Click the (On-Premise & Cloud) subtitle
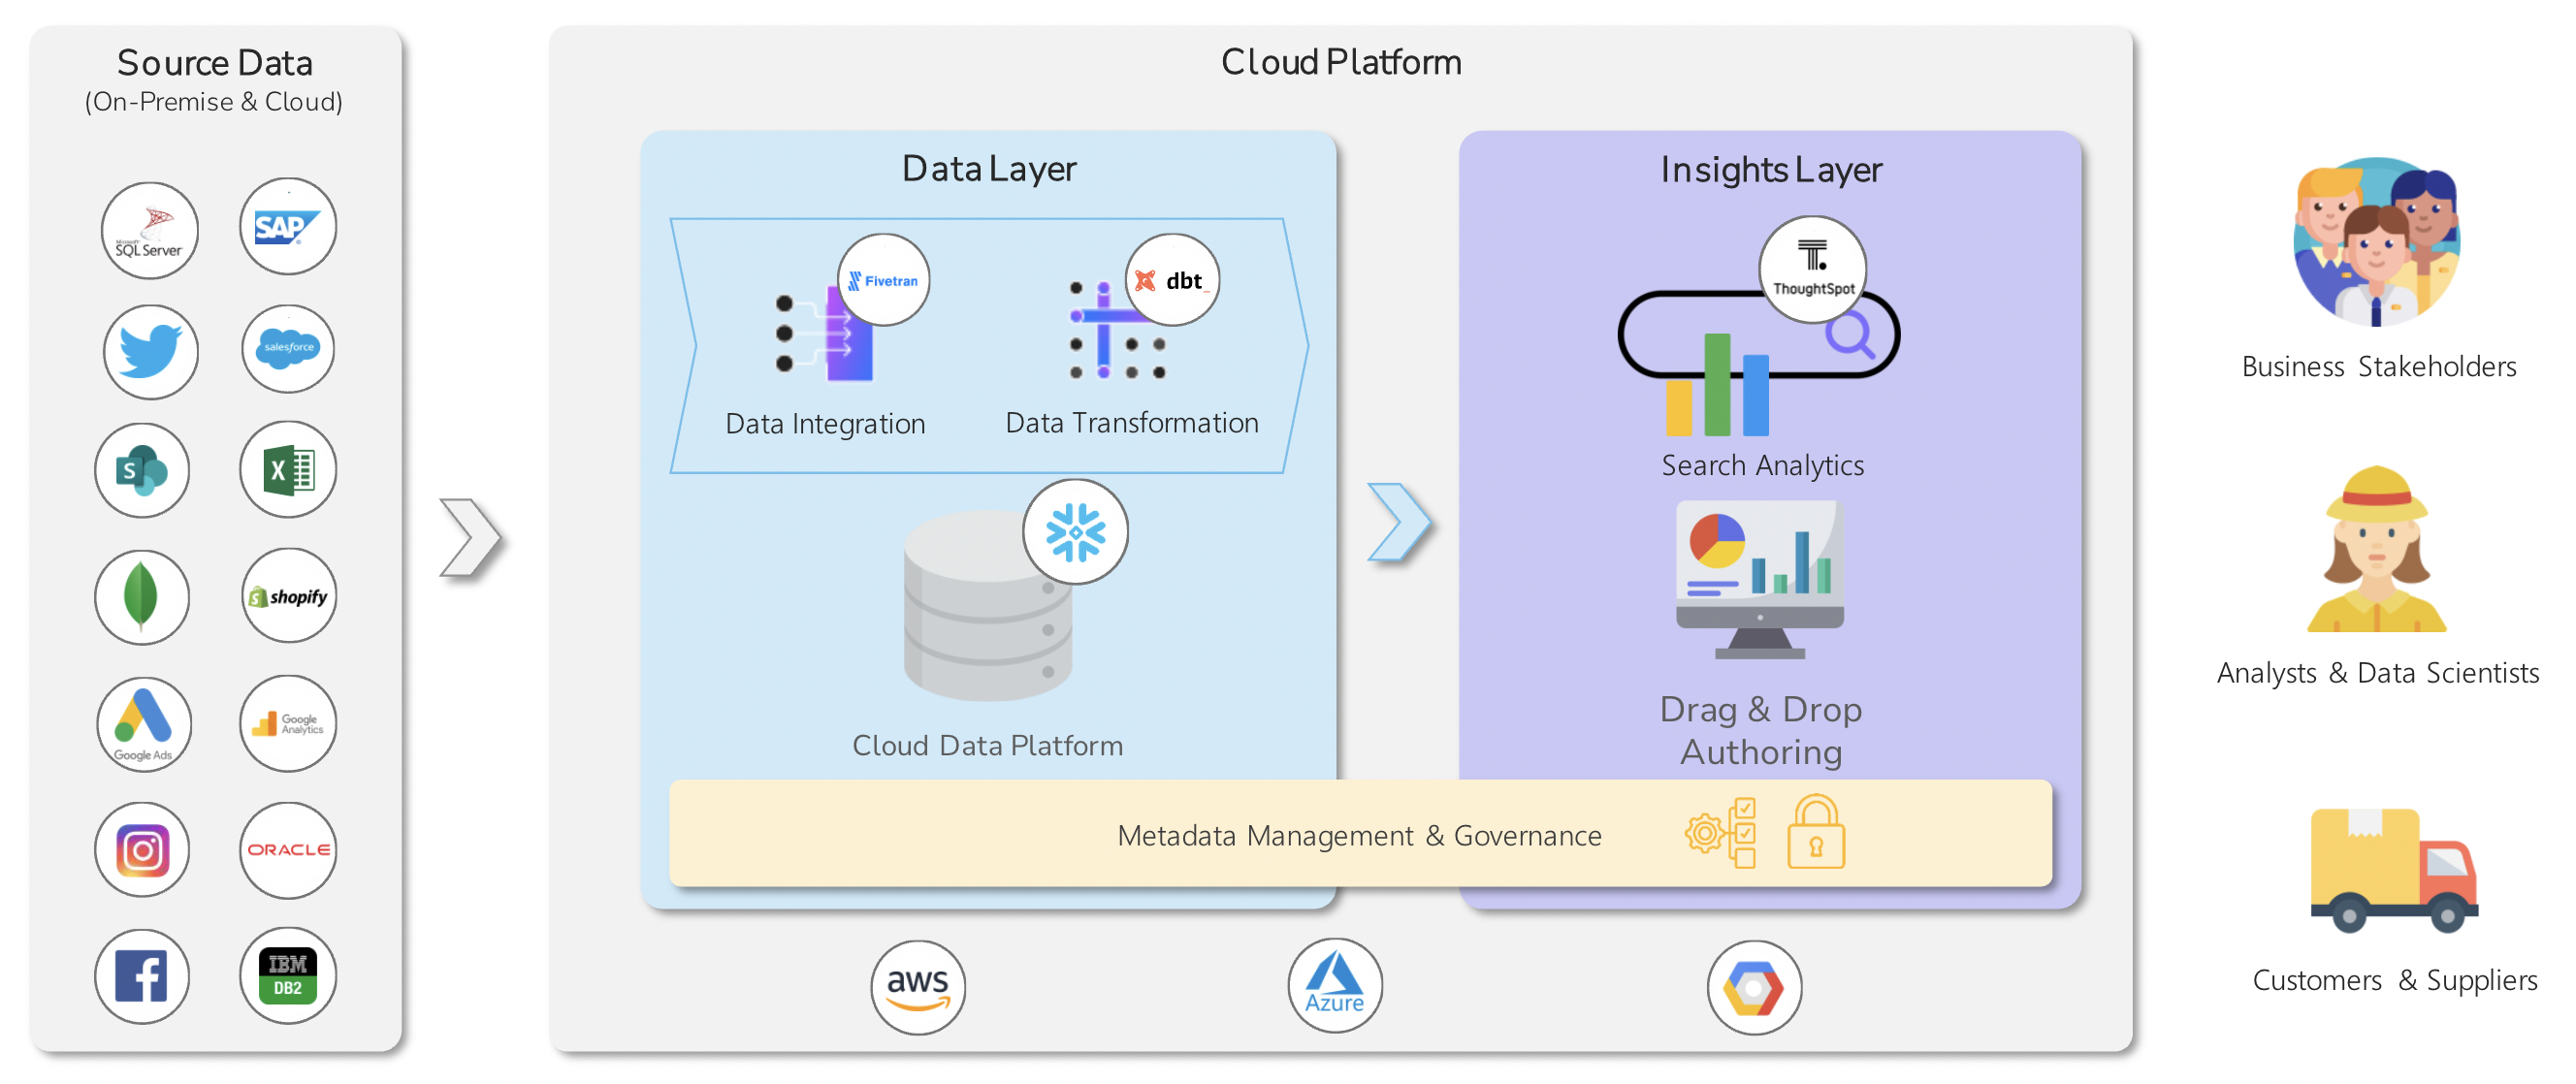Viewport: 2576px width, 1084px height. coord(214,103)
